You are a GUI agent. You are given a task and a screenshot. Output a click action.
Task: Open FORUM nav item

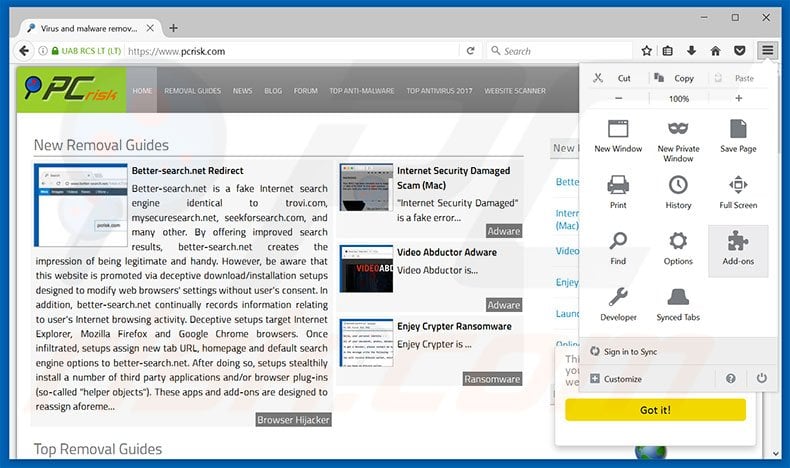point(306,91)
